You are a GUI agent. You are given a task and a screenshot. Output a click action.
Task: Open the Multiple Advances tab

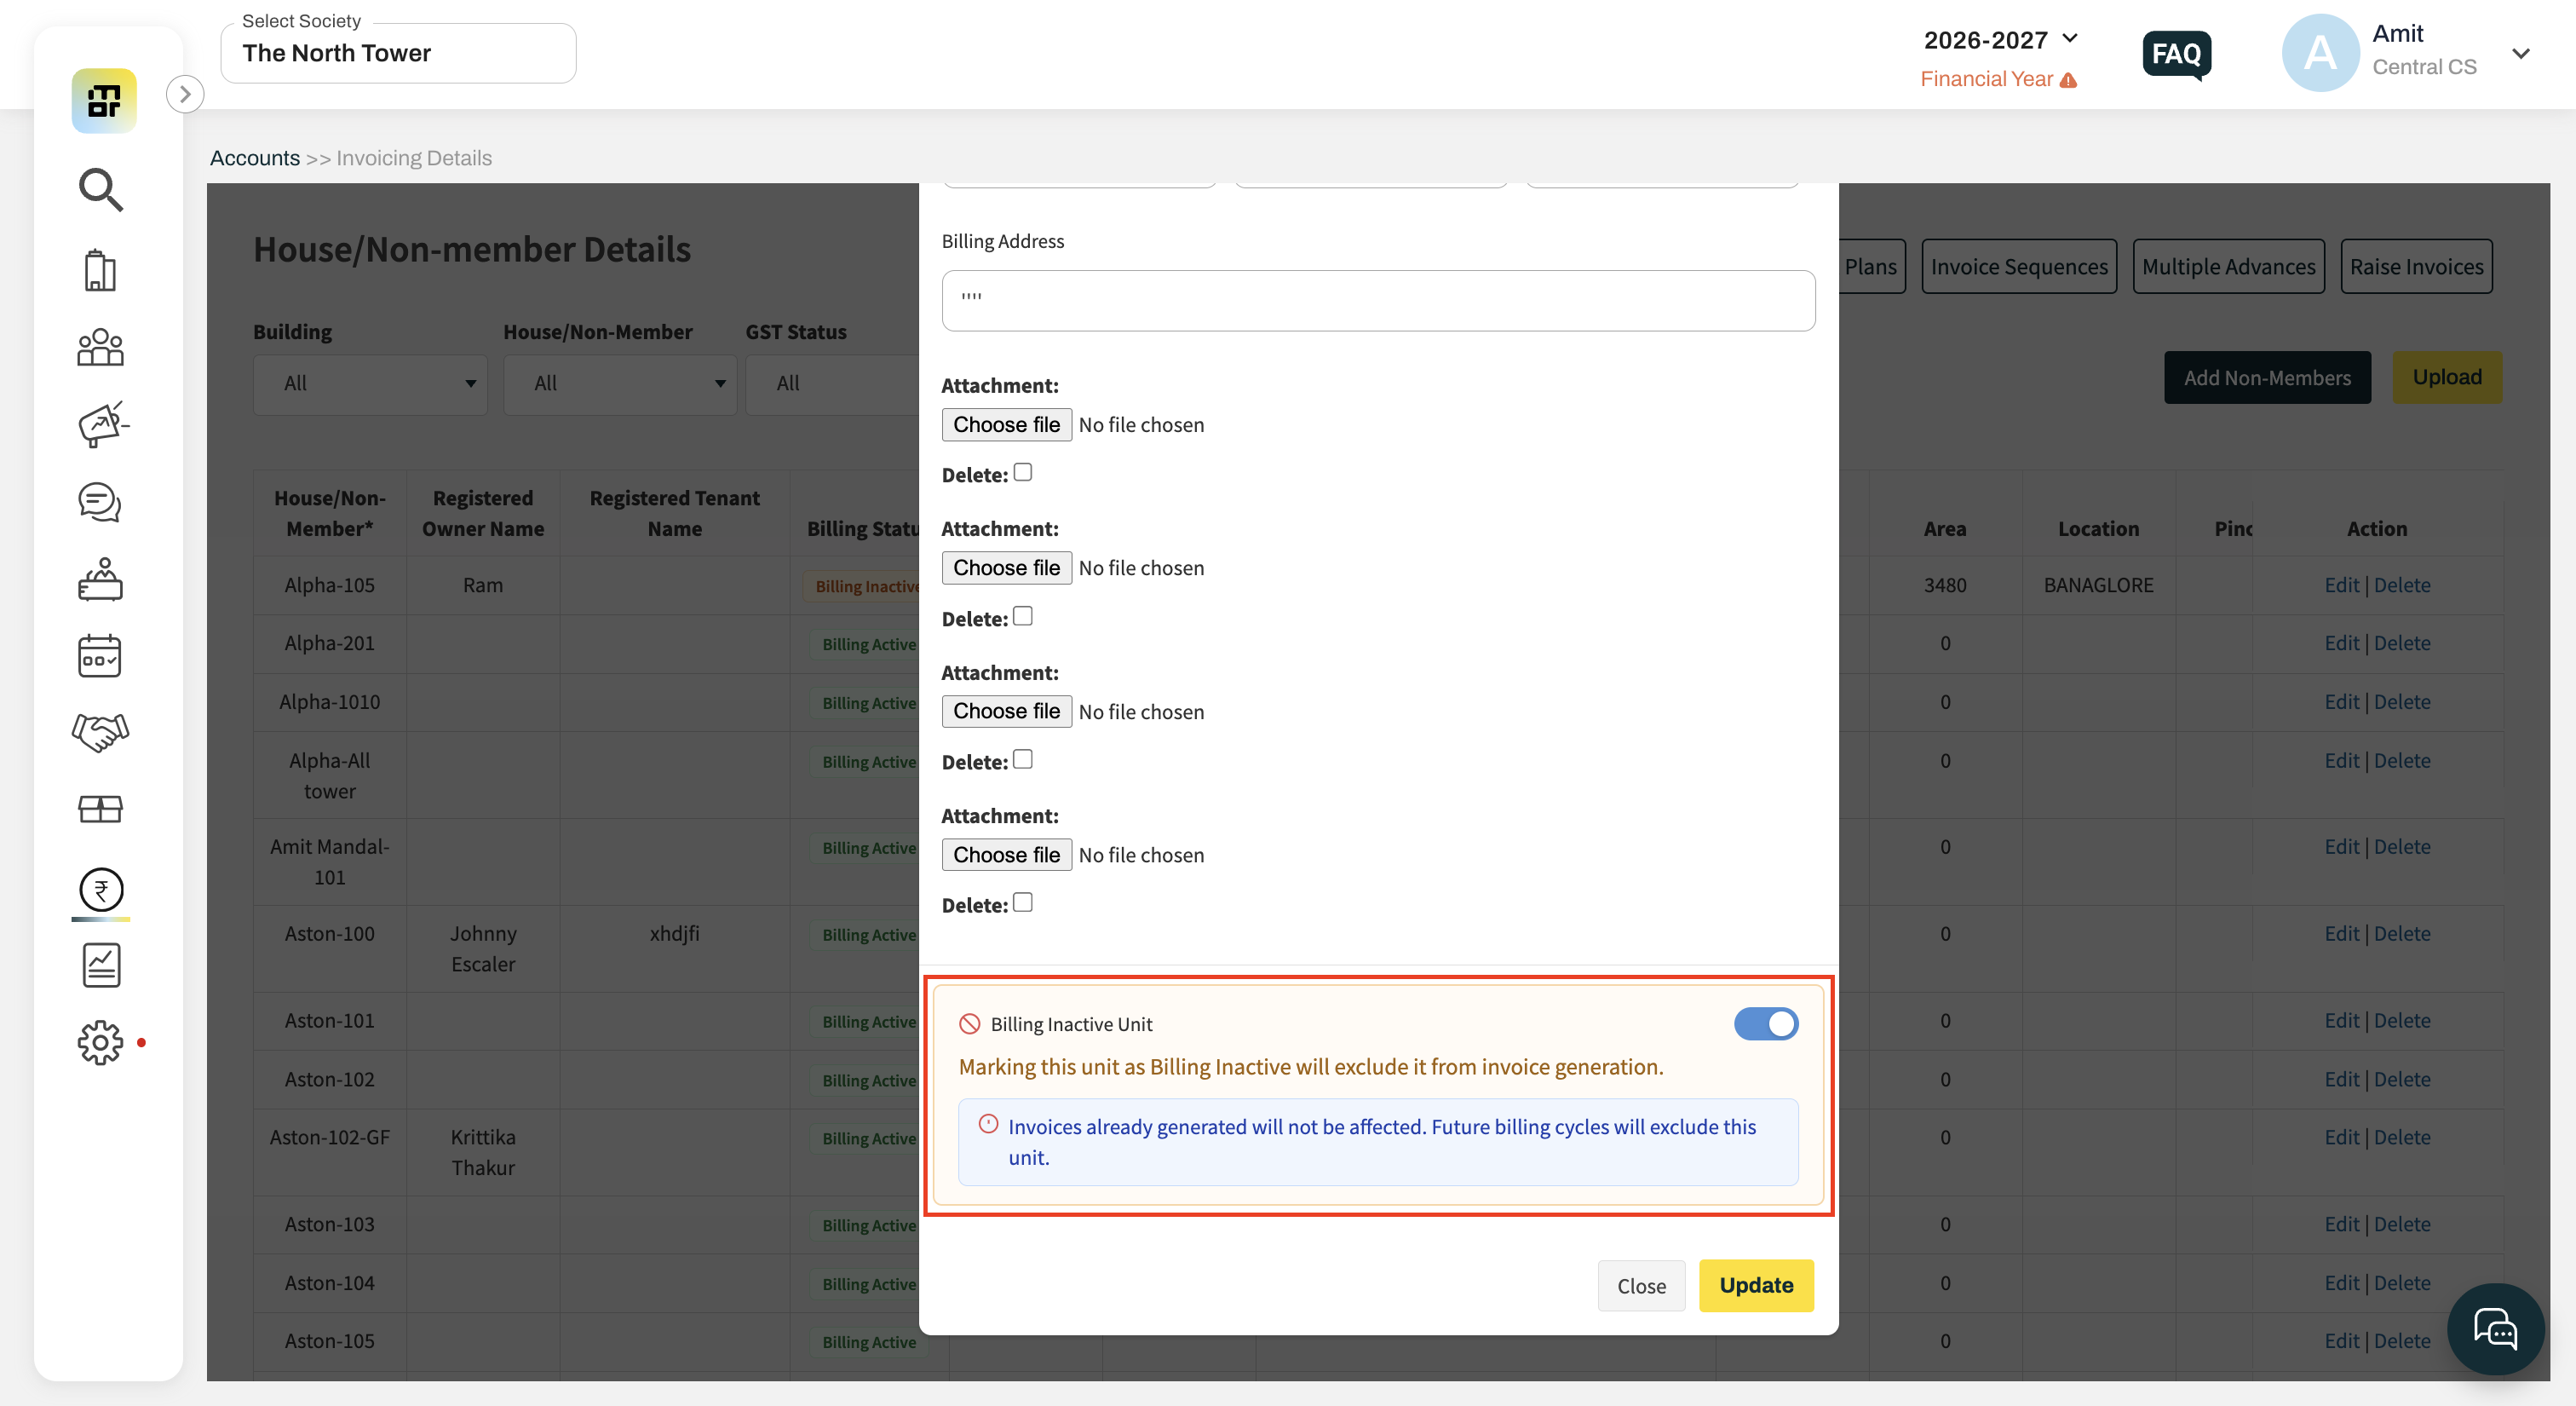[x=2228, y=266]
